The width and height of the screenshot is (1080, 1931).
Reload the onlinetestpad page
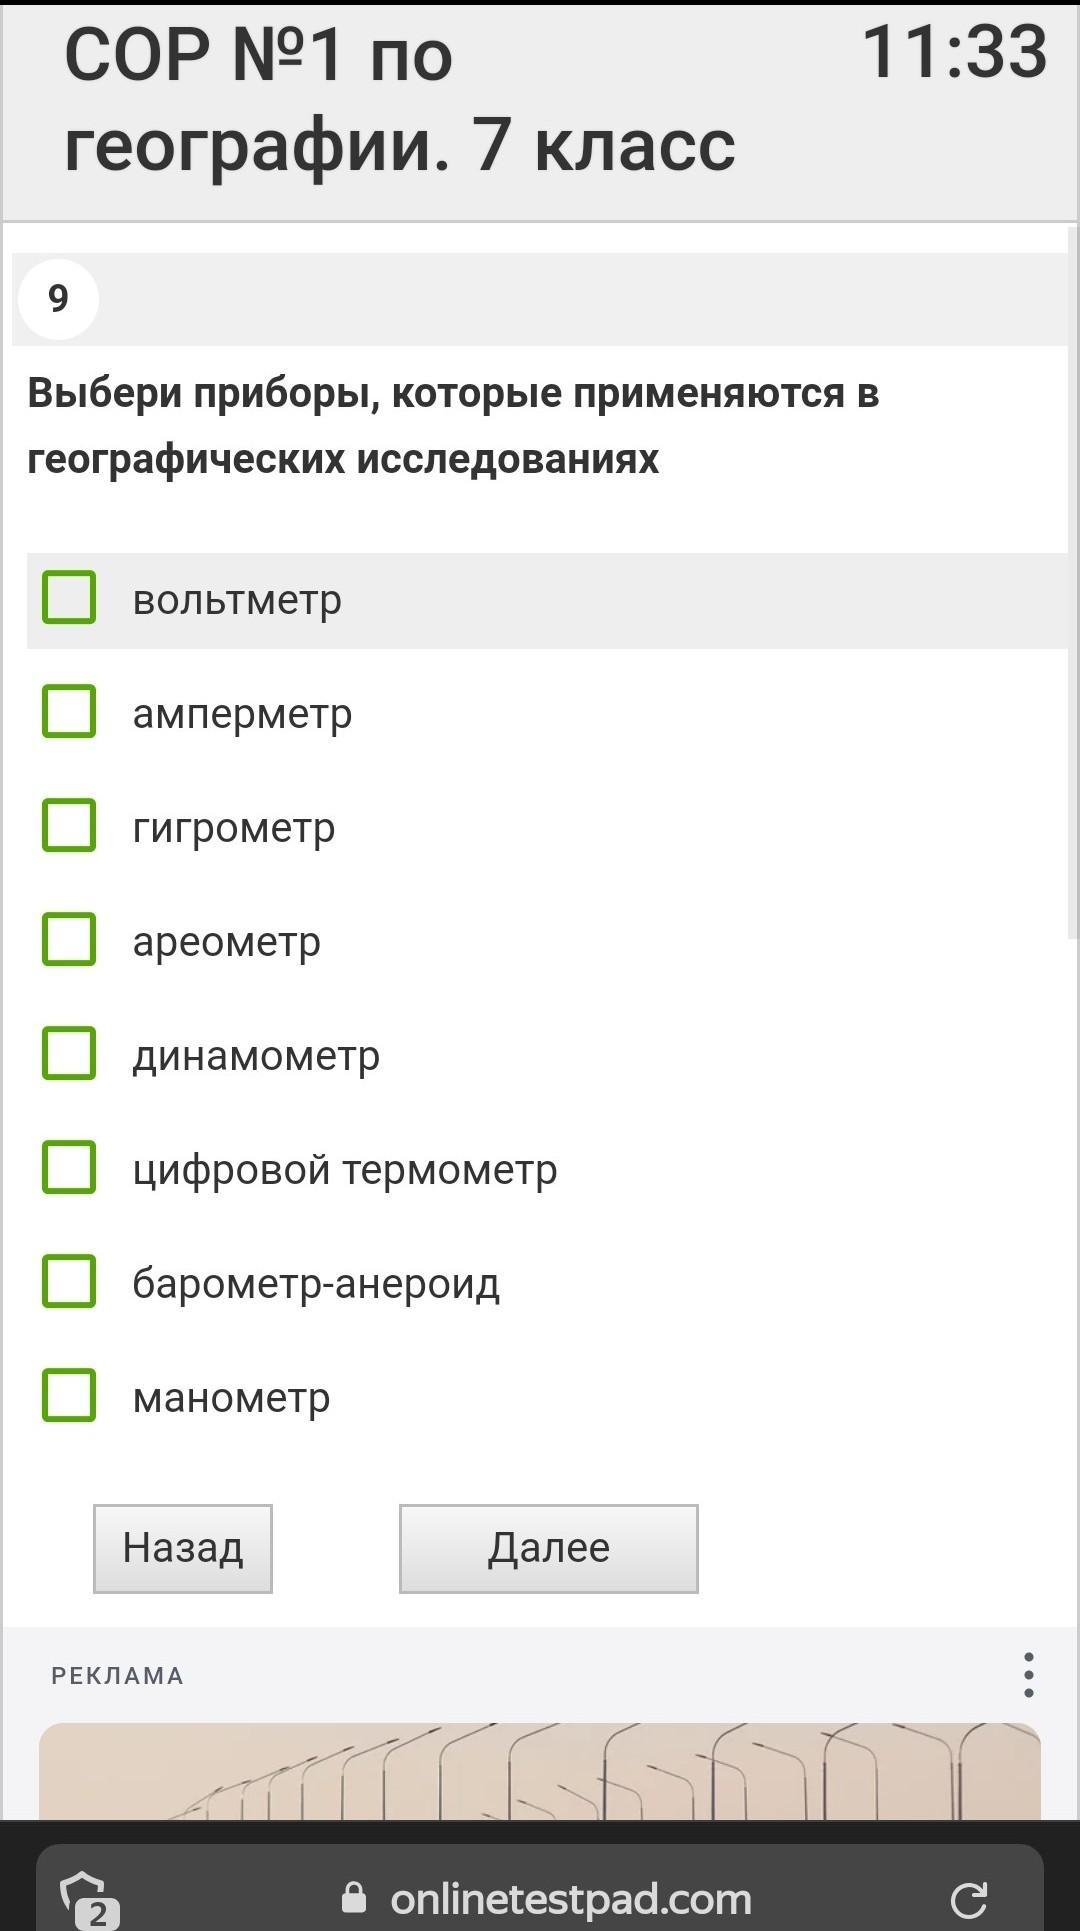pyautogui.click(x=968, y=1899)
